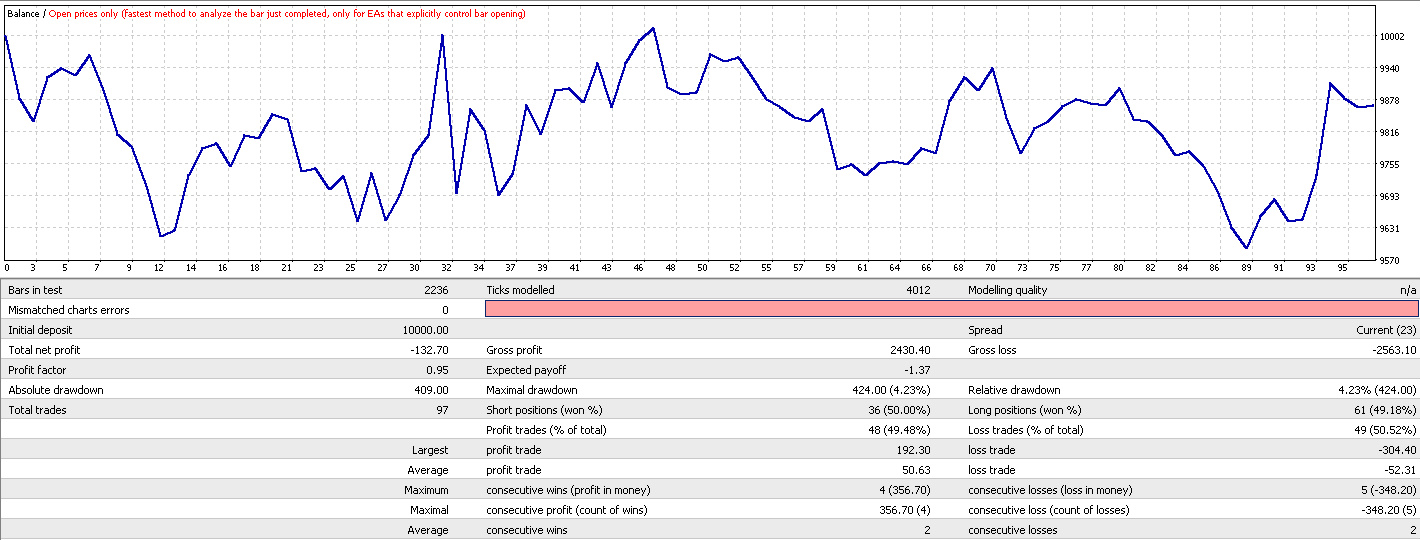Image resolution: width=1420 pixels, height=540 pixels.
Task: Select Maximal drawdown value 424.00 (4.23%)
Action: (890, 390)
